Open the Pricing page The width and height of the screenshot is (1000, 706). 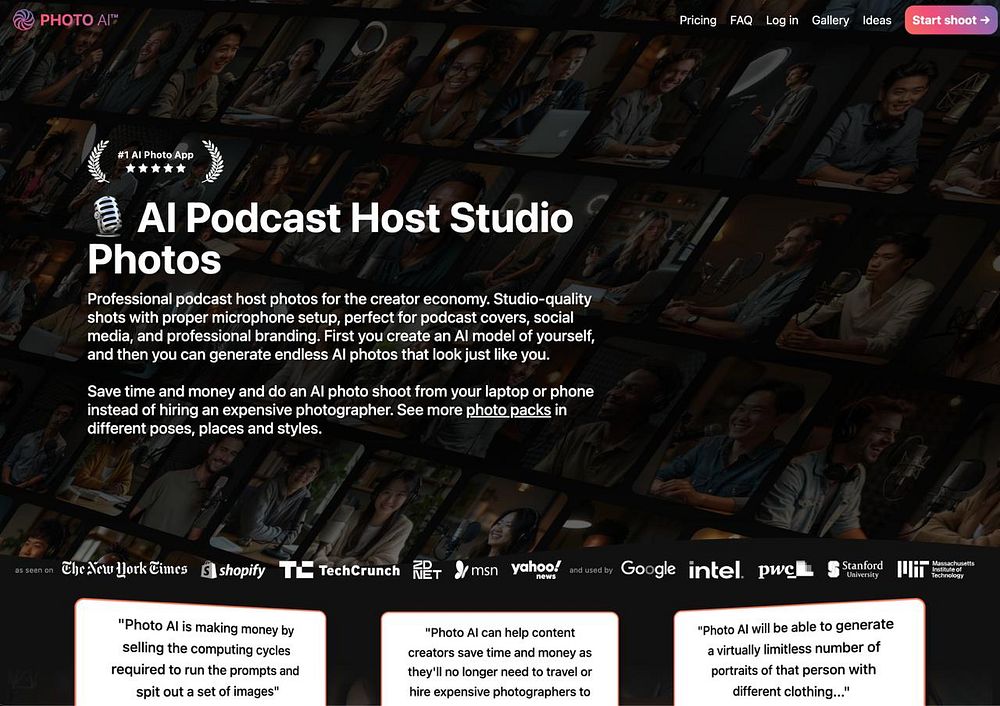(698, 20)
